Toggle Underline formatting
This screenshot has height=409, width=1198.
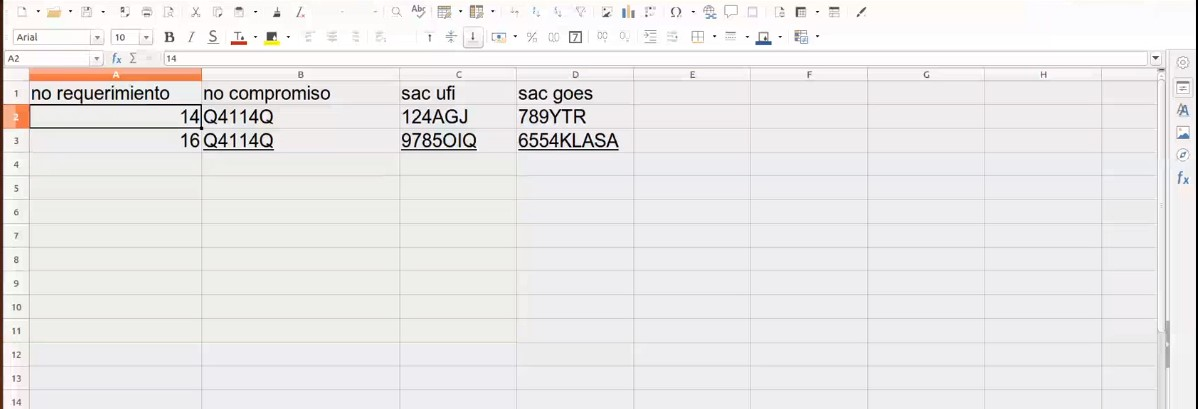tap(213, 37)
